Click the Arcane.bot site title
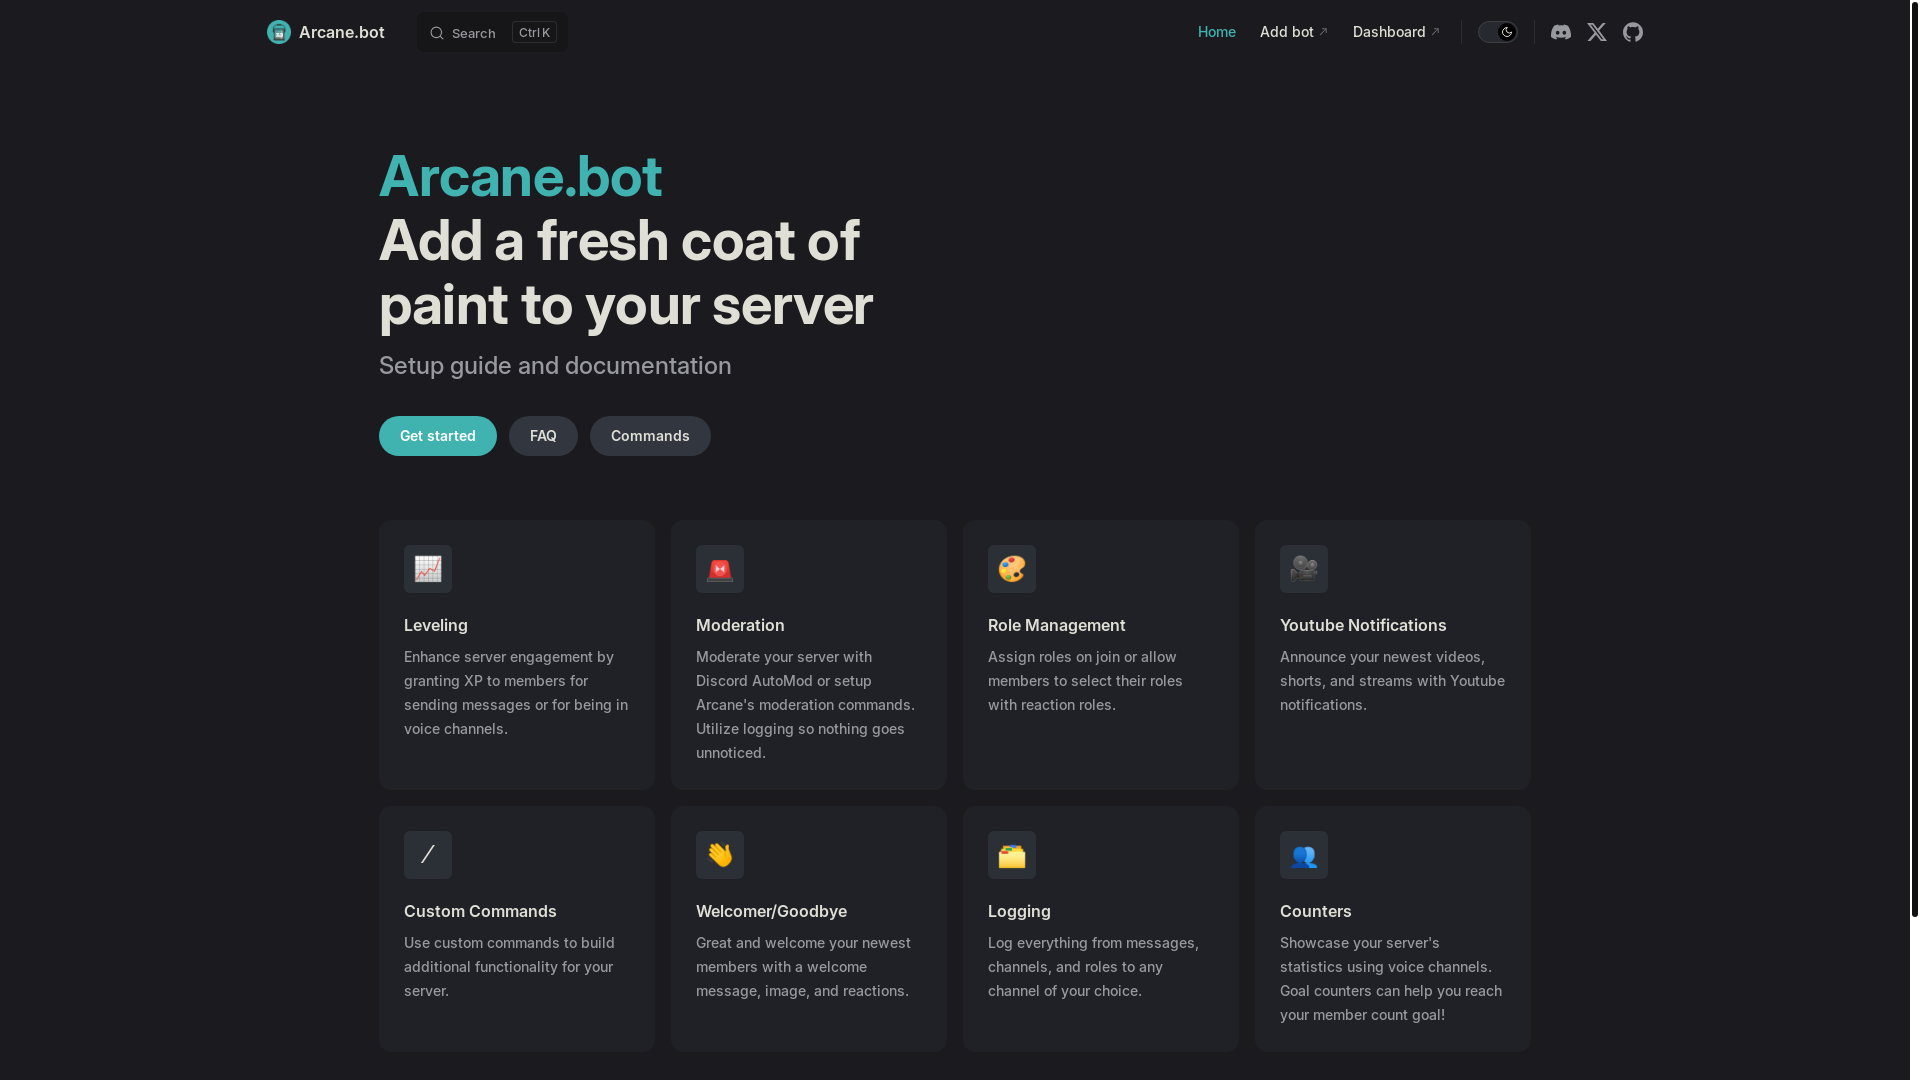Viewport: 1920px width, 1080px height. [x=342, y=32]
